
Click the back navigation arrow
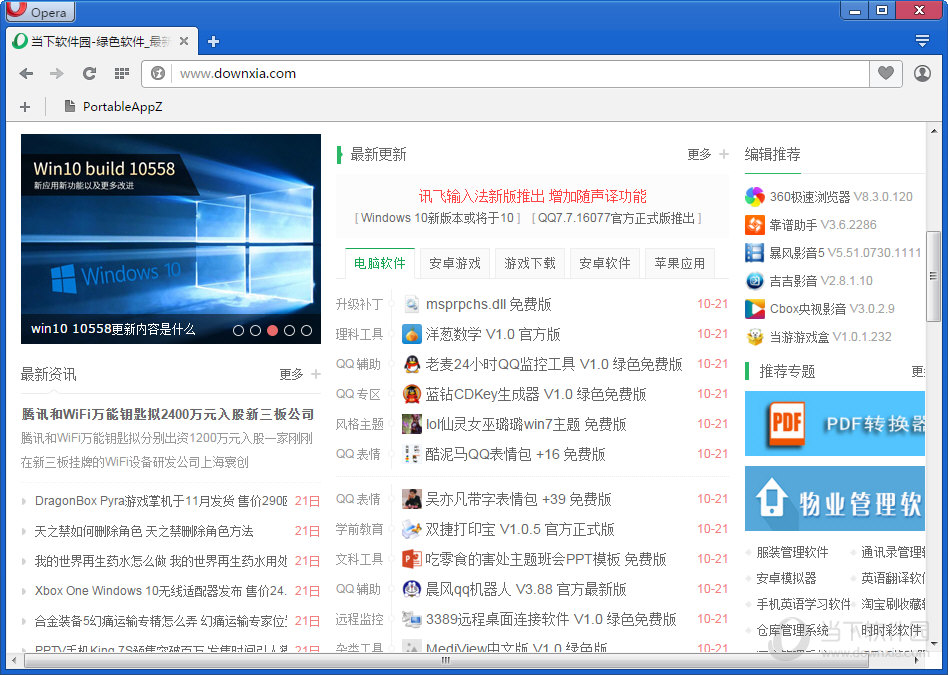pyautogui.click(x=26, y=73)
